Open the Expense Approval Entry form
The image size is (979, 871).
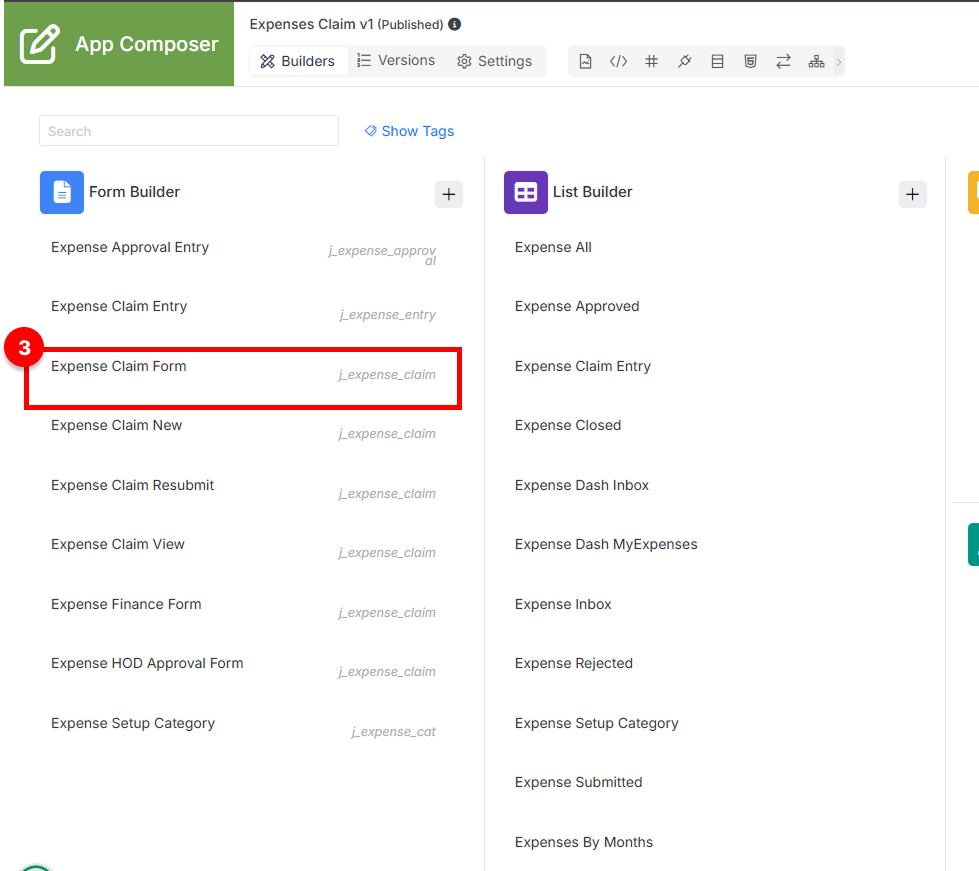(130, 247)
